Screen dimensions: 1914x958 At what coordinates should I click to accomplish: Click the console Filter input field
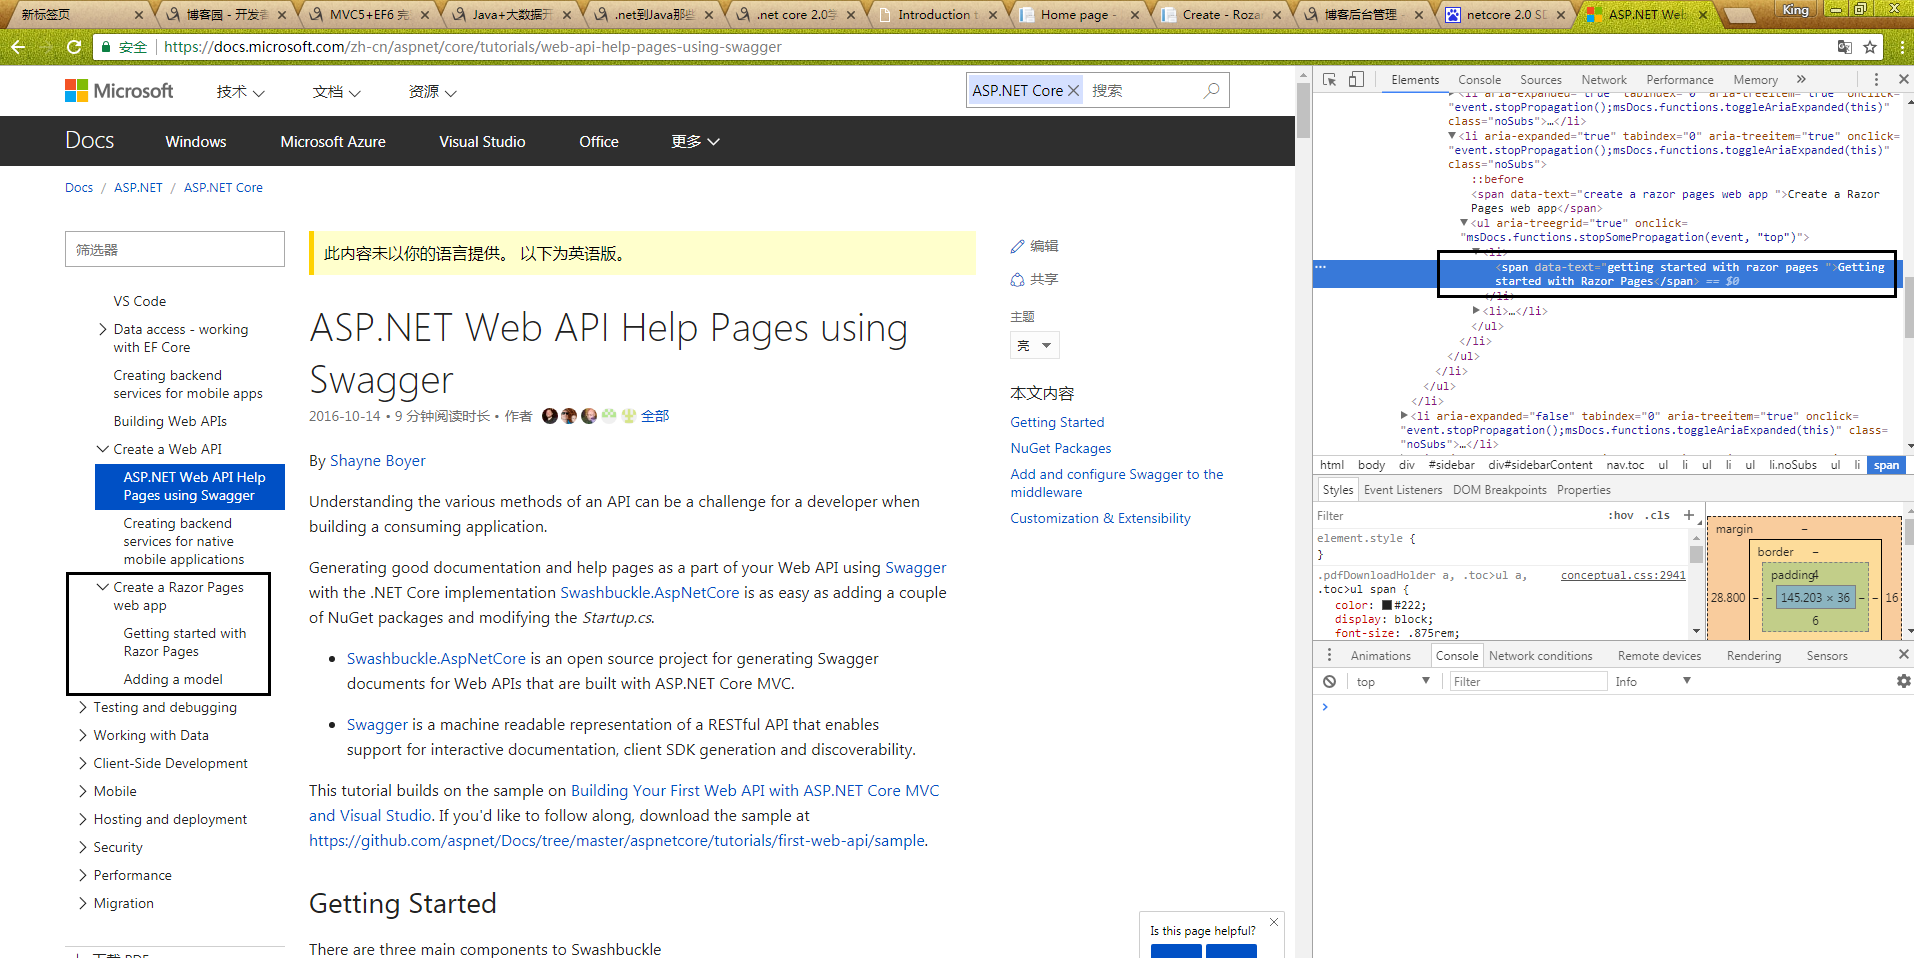tap(1528, 681)
